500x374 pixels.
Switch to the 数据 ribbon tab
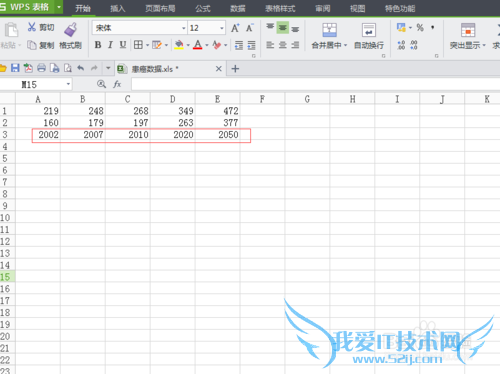pyautogui.click(x=238, y=8)
